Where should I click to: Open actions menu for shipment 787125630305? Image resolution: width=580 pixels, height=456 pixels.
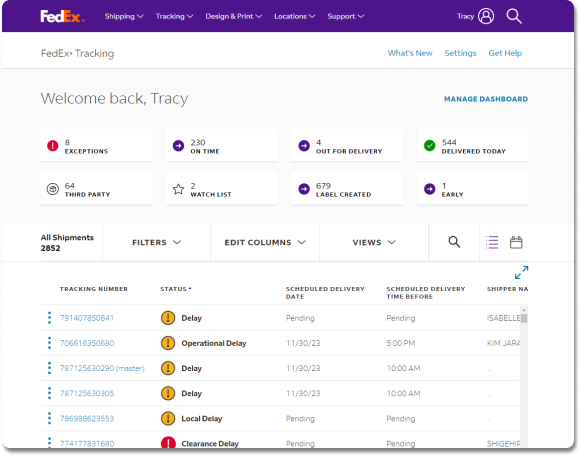click(x=49, y=393)
